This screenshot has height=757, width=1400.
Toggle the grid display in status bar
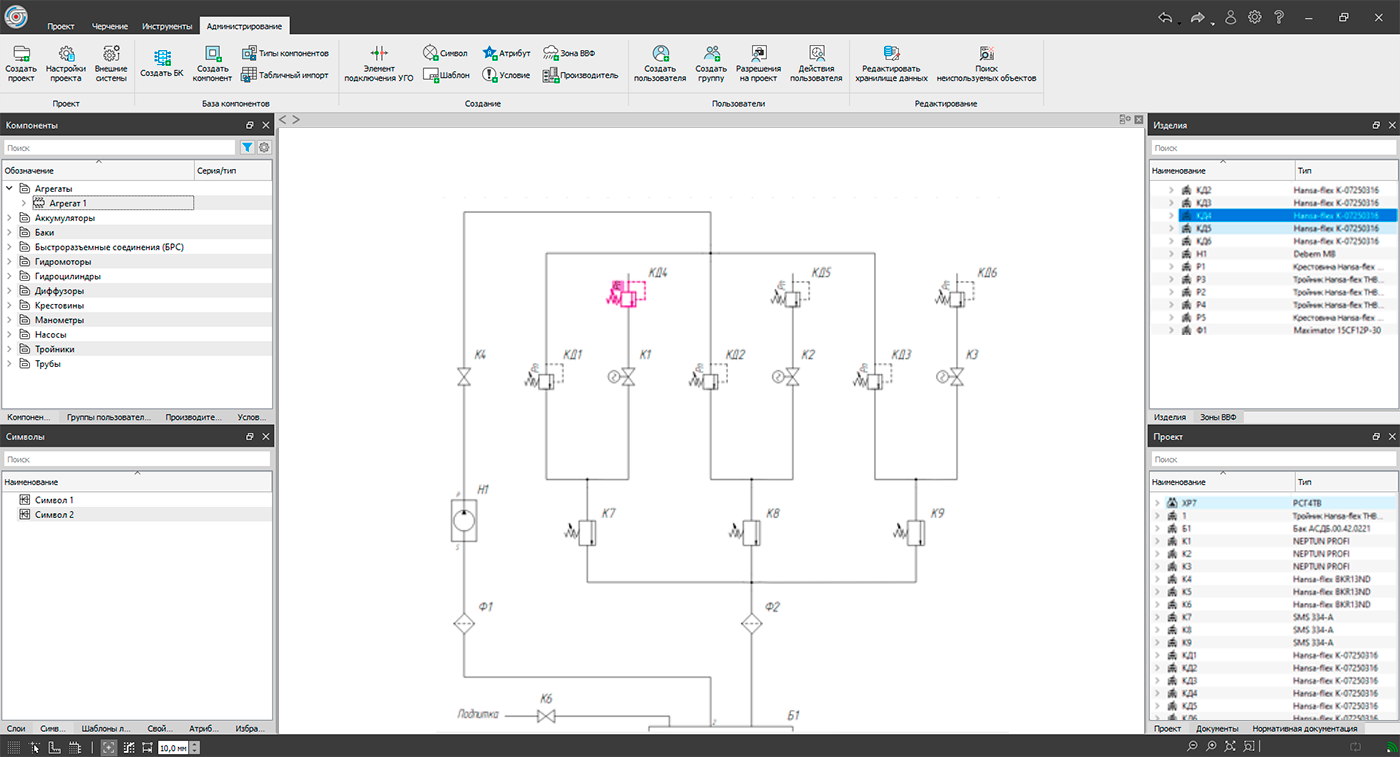[14, 747]
